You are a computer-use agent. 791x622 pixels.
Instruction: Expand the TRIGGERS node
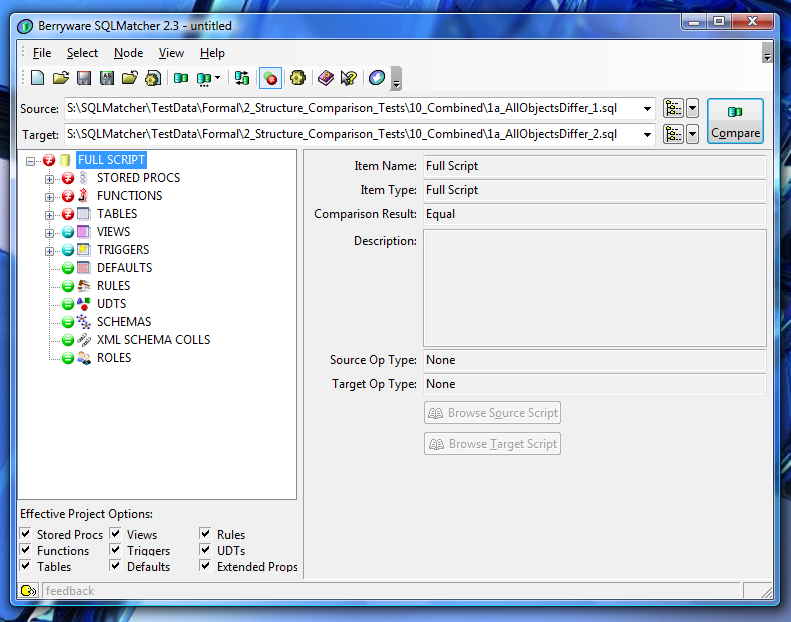pyautogui.click(x=49, y=251)
